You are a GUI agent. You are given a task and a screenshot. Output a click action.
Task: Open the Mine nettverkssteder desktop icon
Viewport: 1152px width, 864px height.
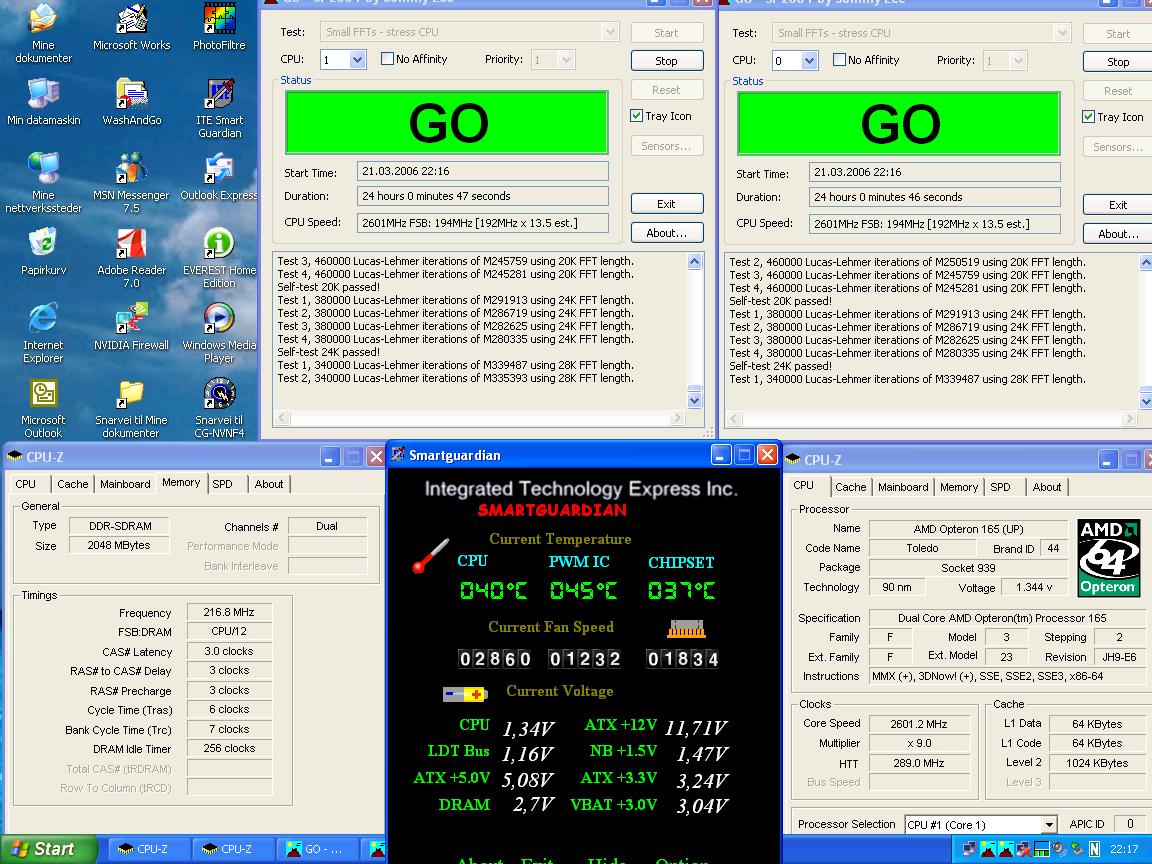43,182
